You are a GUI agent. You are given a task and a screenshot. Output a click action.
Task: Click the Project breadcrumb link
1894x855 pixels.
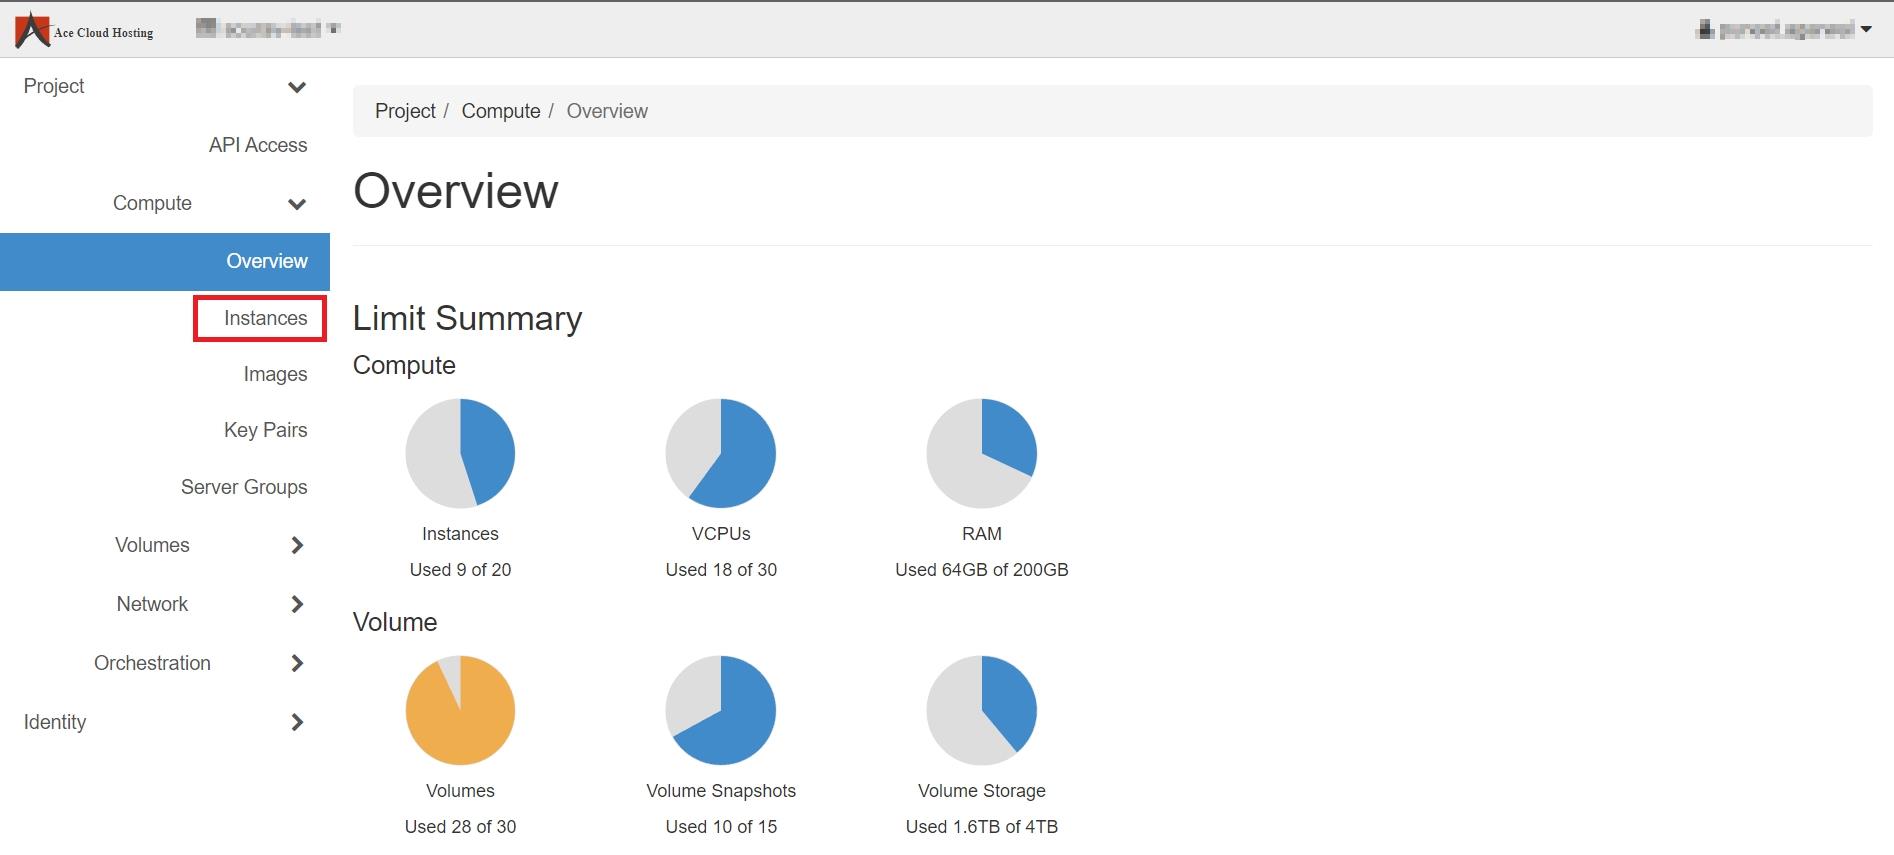pyautogui.click(x=405, y=111)
